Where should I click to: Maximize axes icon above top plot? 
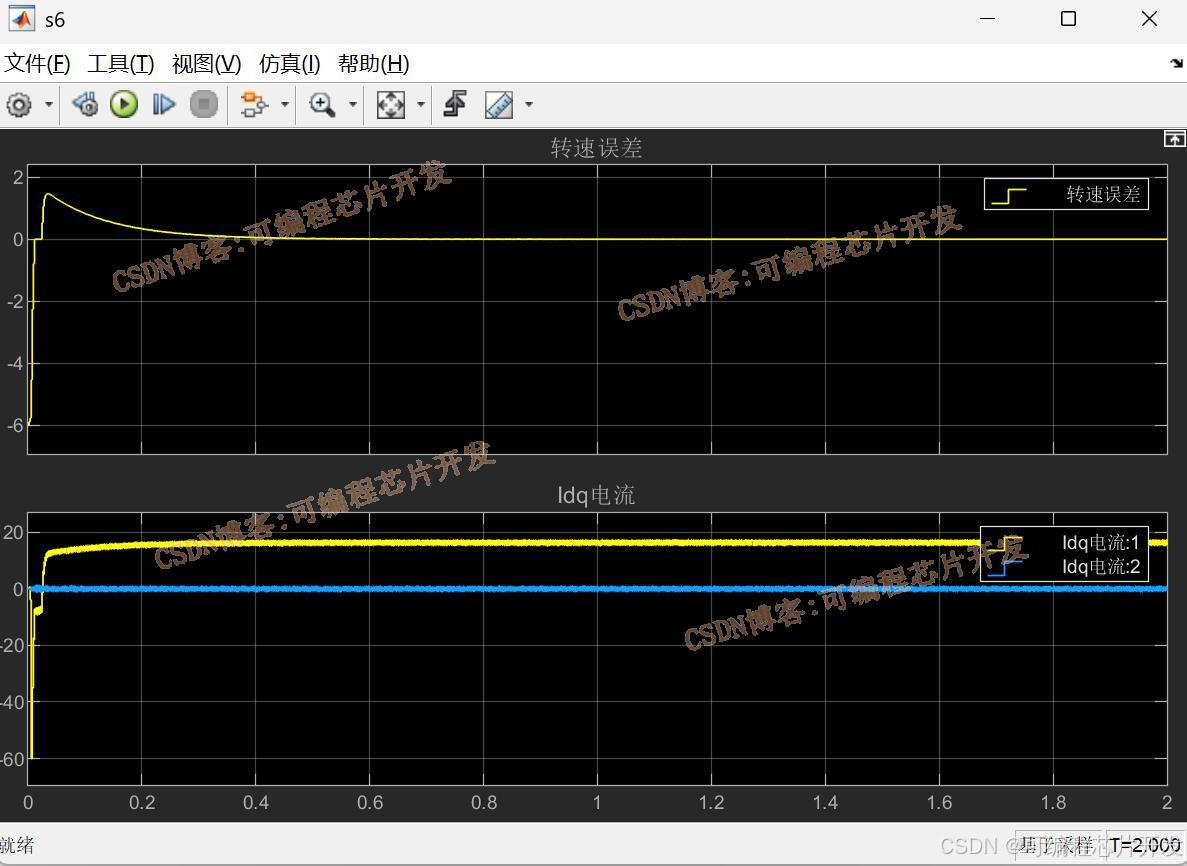click(1174, 139)
